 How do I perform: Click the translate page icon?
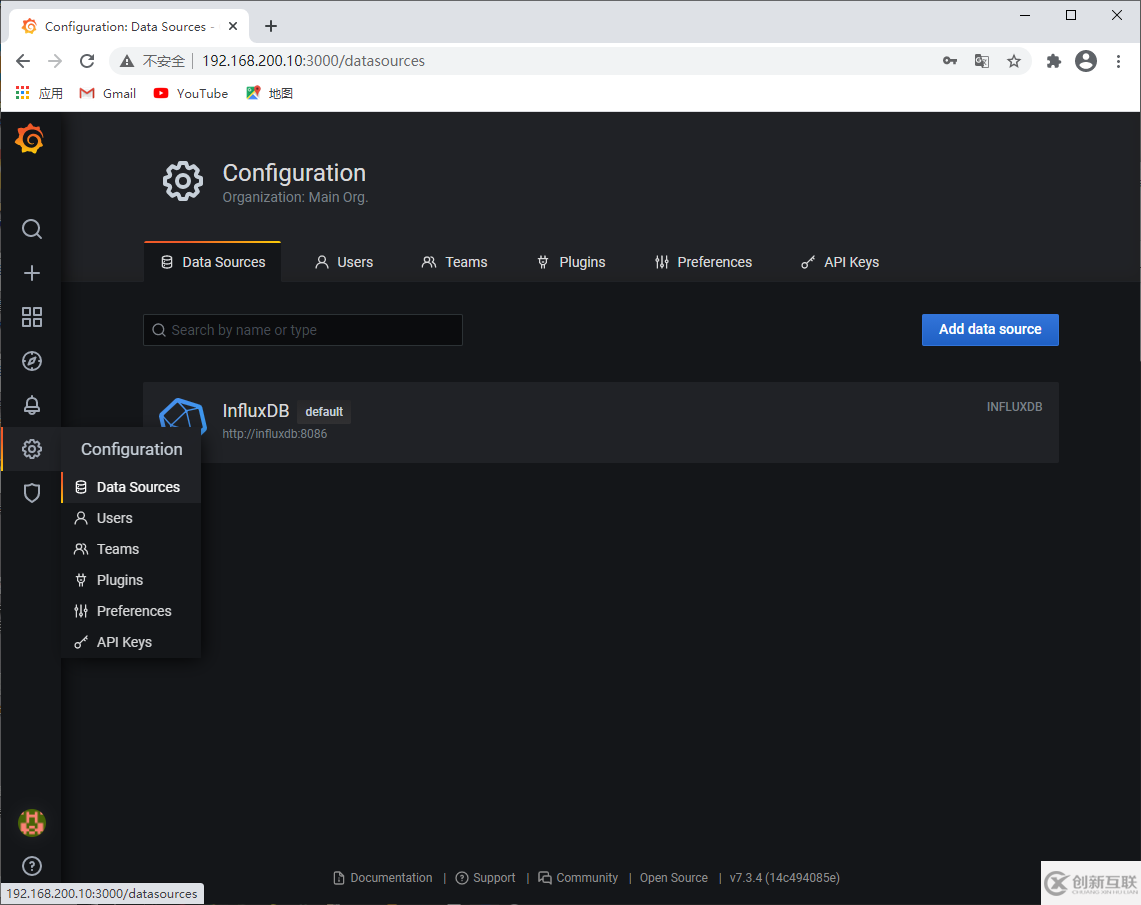point(982,61)
